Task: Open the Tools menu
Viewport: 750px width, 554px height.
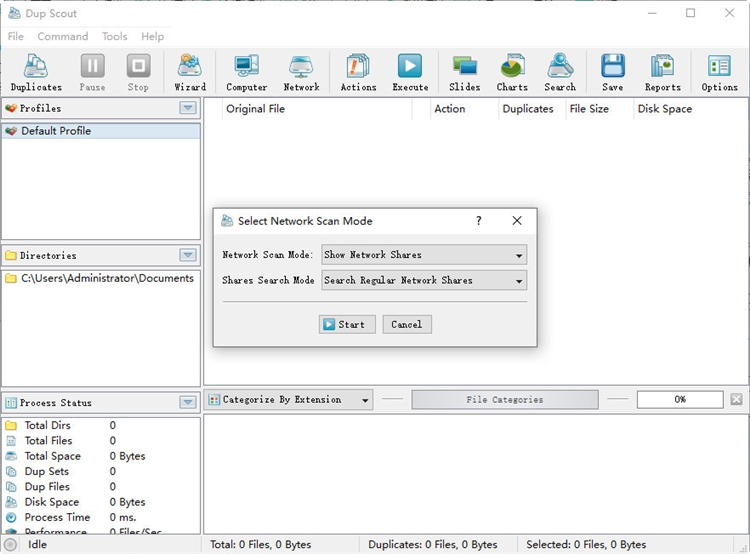Action: (115, 36)
